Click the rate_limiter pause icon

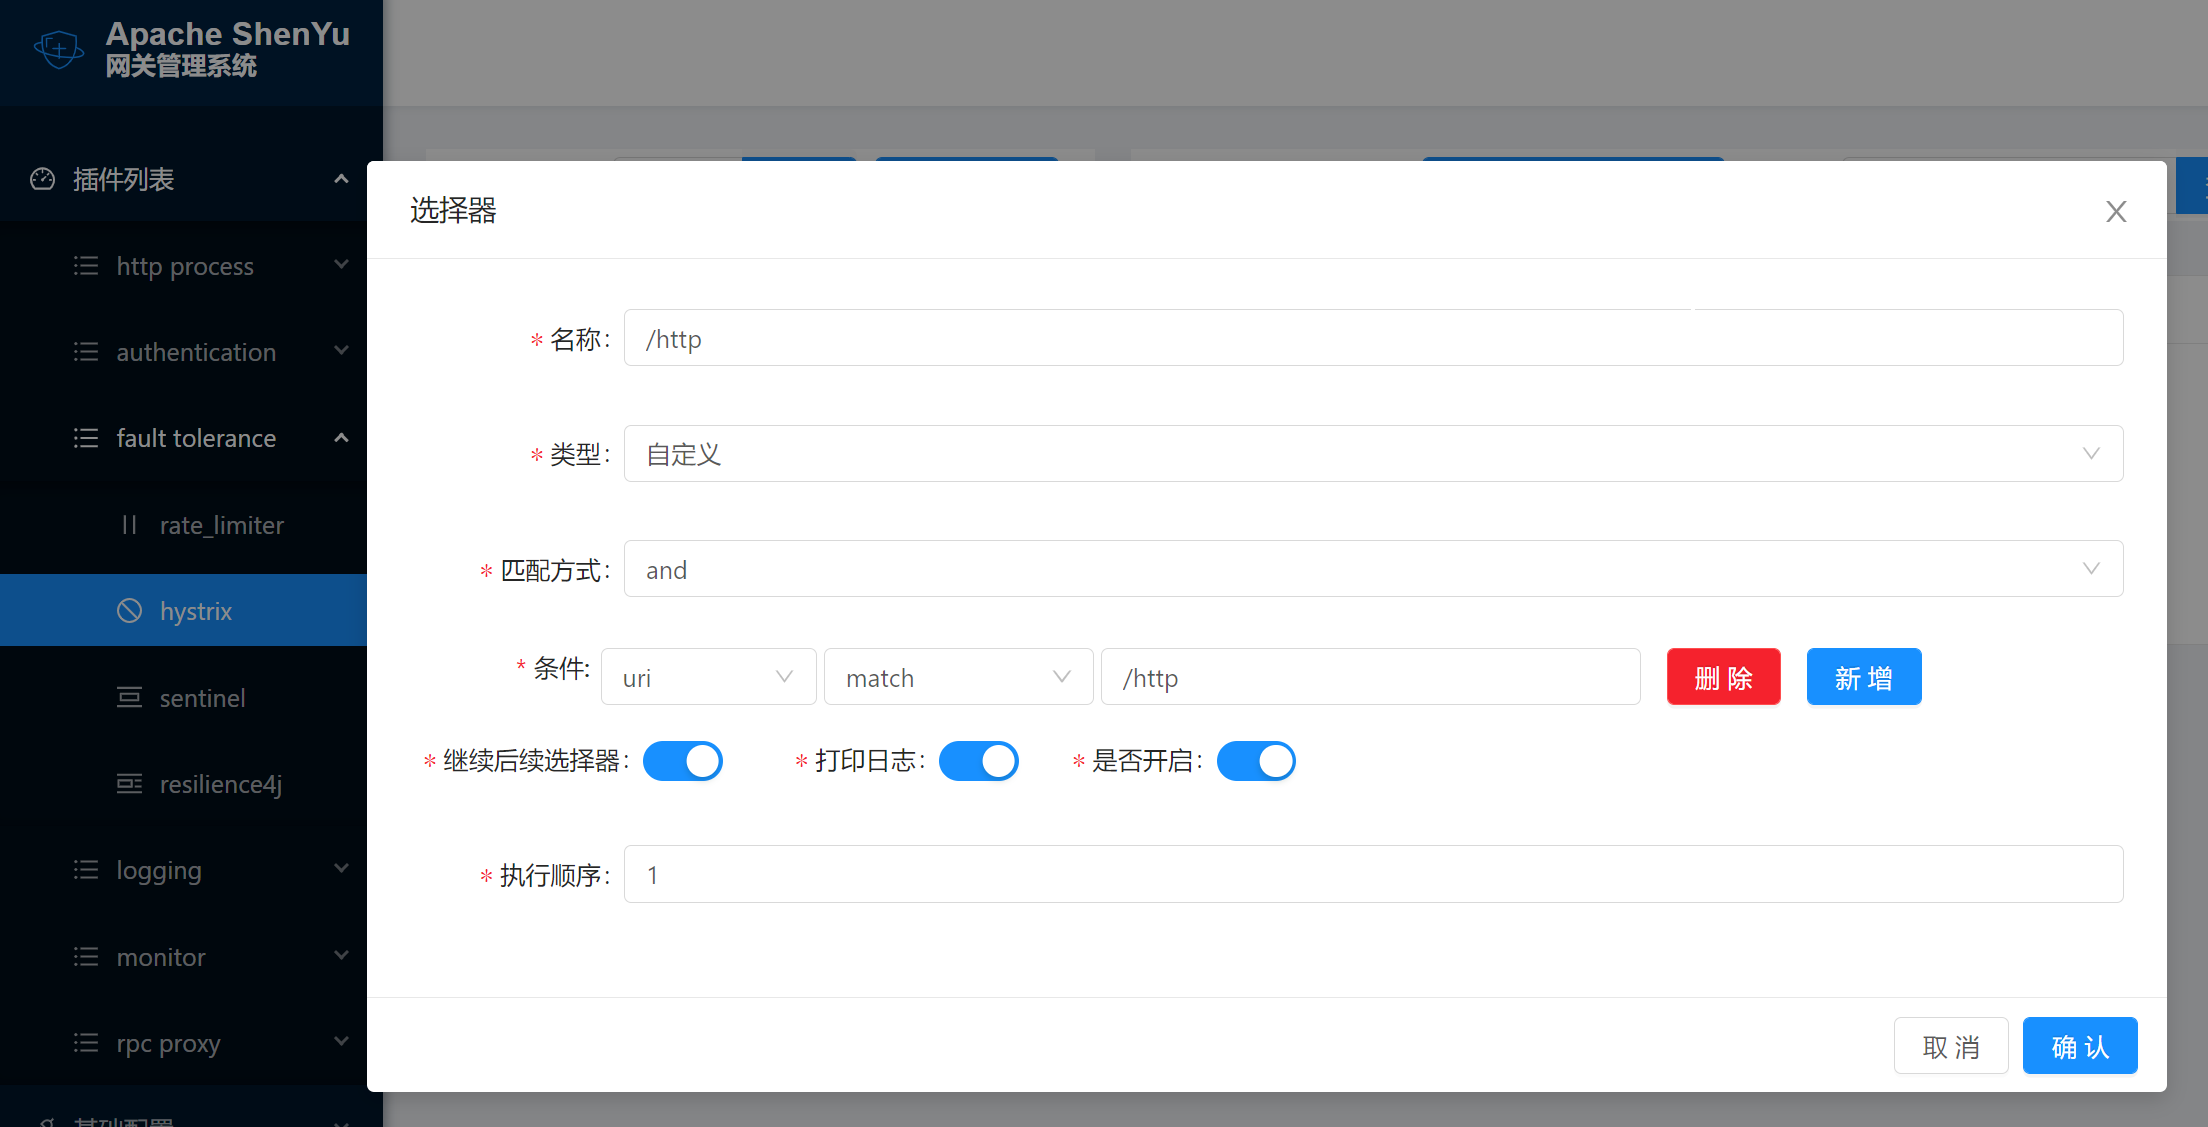(x=129, y=525)
